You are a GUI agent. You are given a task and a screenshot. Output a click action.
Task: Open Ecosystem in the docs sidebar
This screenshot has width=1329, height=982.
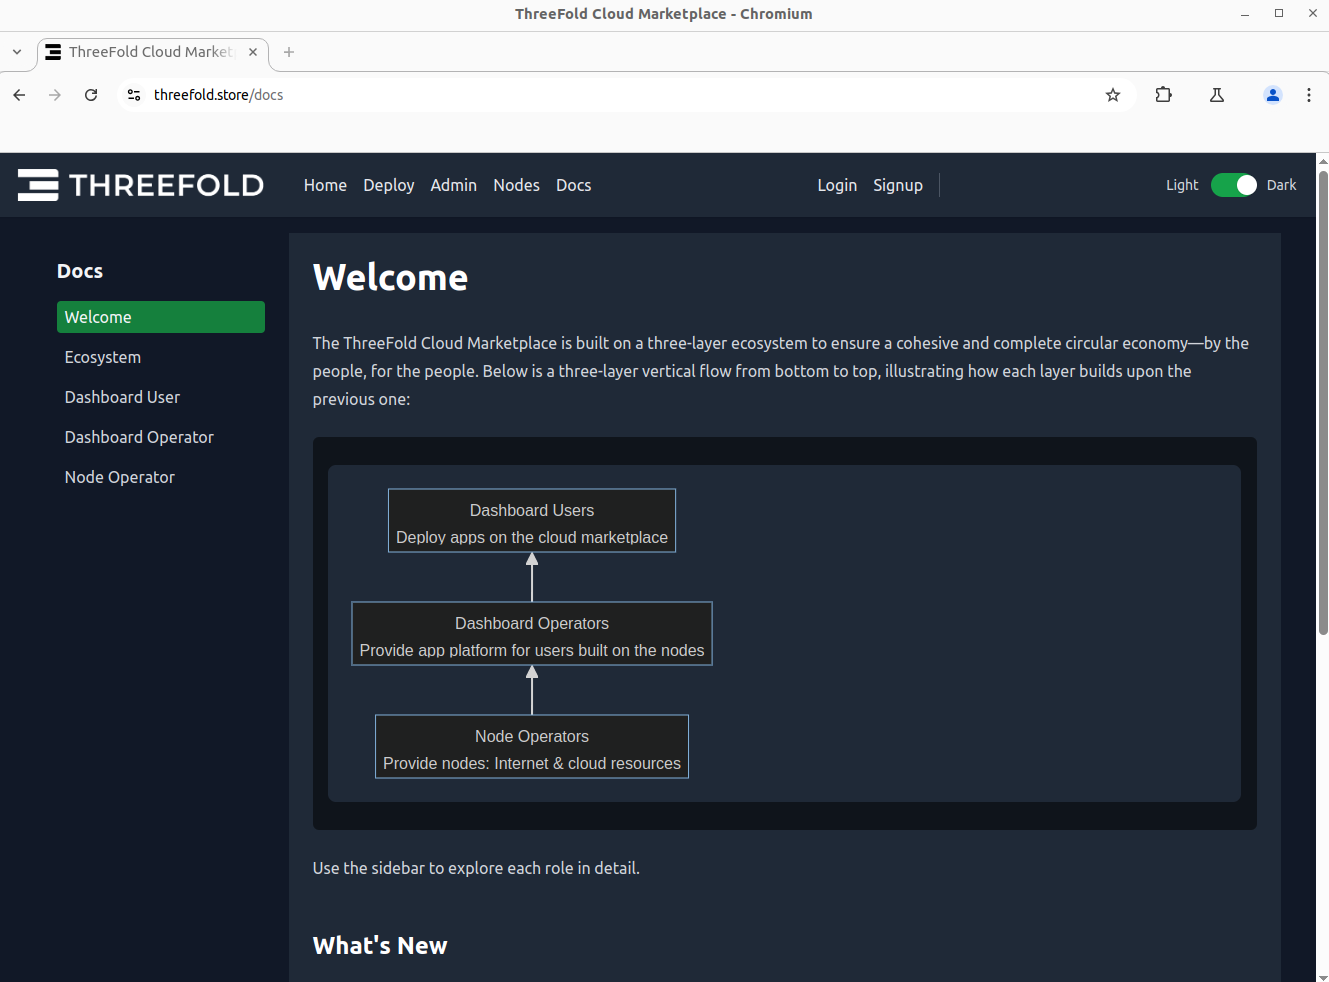click(161, 357)
